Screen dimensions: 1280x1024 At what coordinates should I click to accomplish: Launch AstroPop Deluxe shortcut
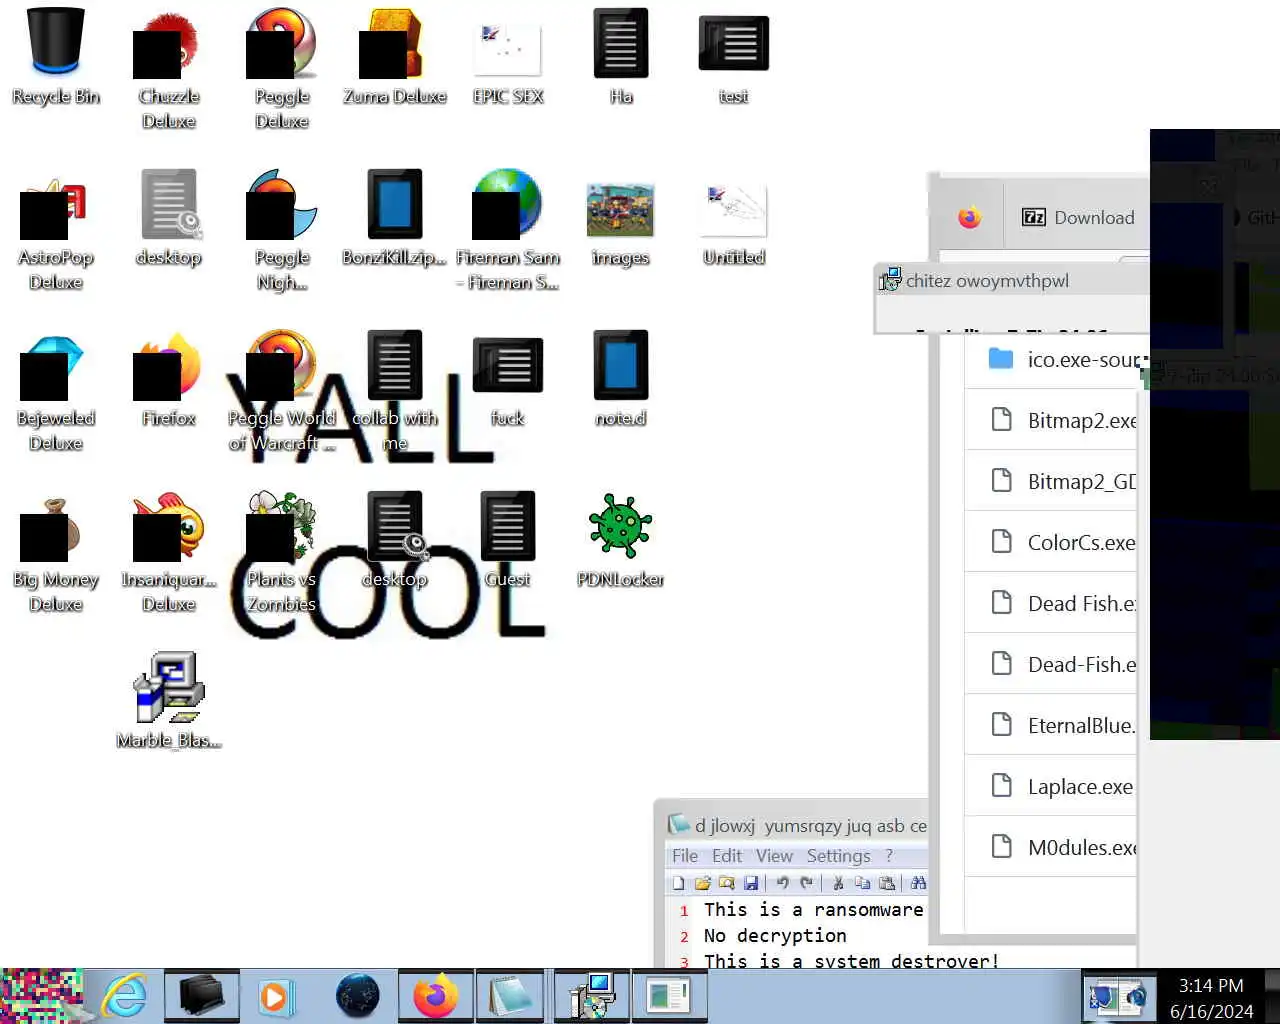pyautogui.click(x=56, y=230)
